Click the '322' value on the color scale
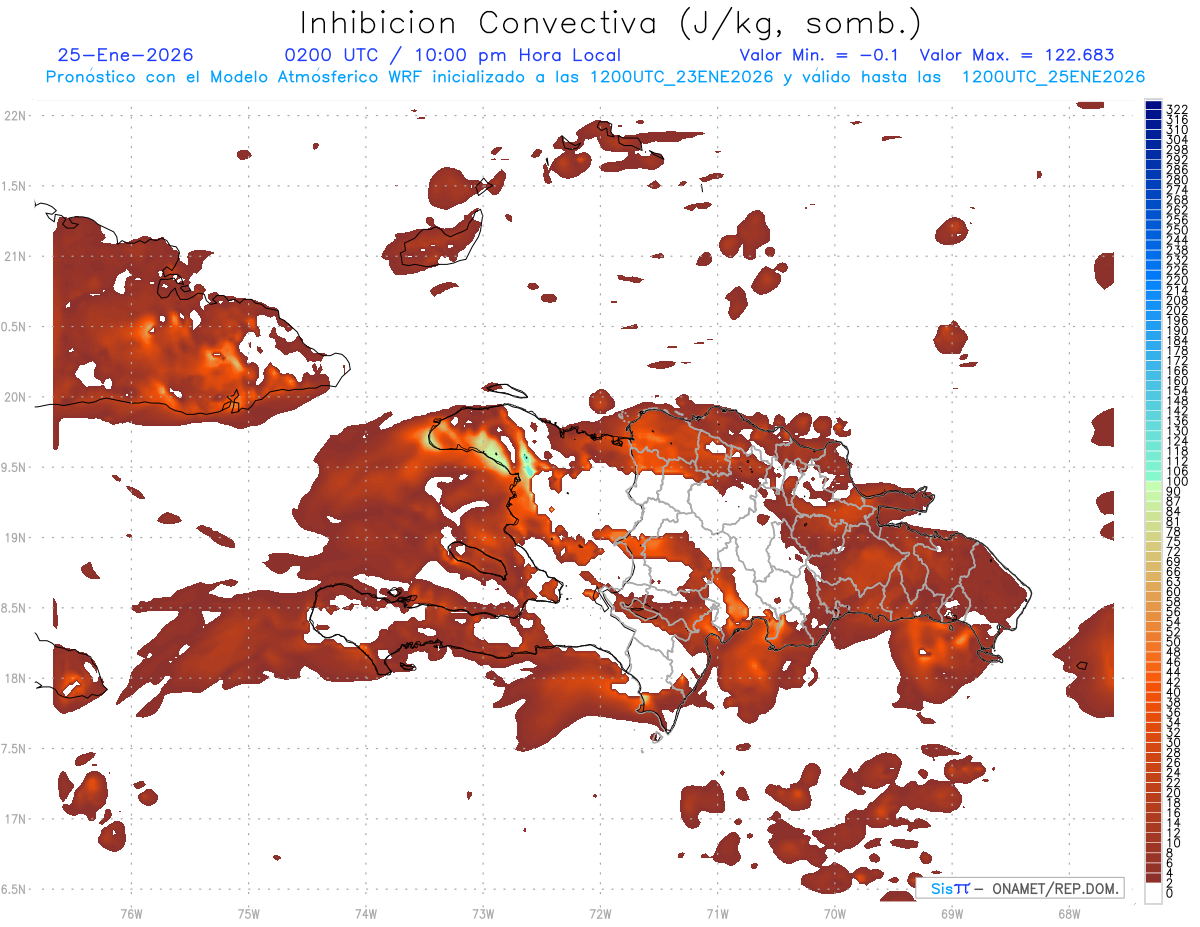This screenshot has height=927, width=1200. point(1176,108)
